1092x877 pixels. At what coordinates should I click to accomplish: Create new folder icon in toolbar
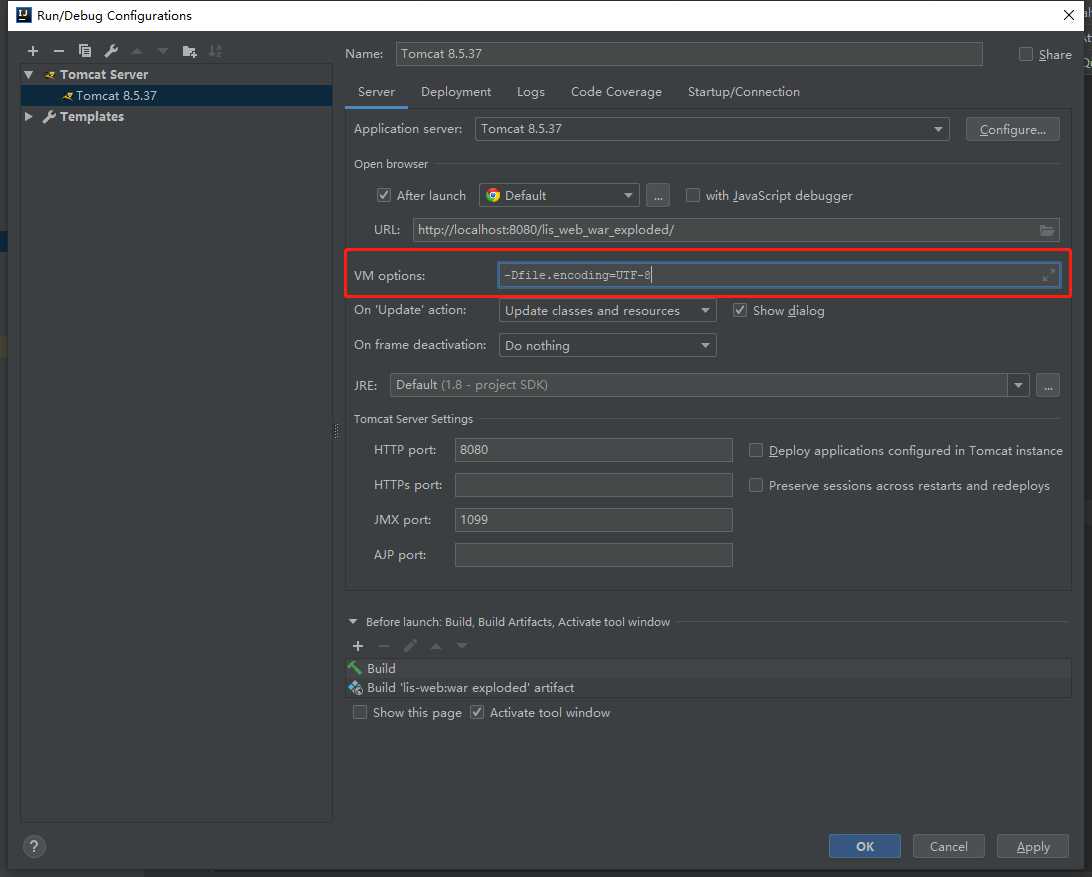[189, 51]
